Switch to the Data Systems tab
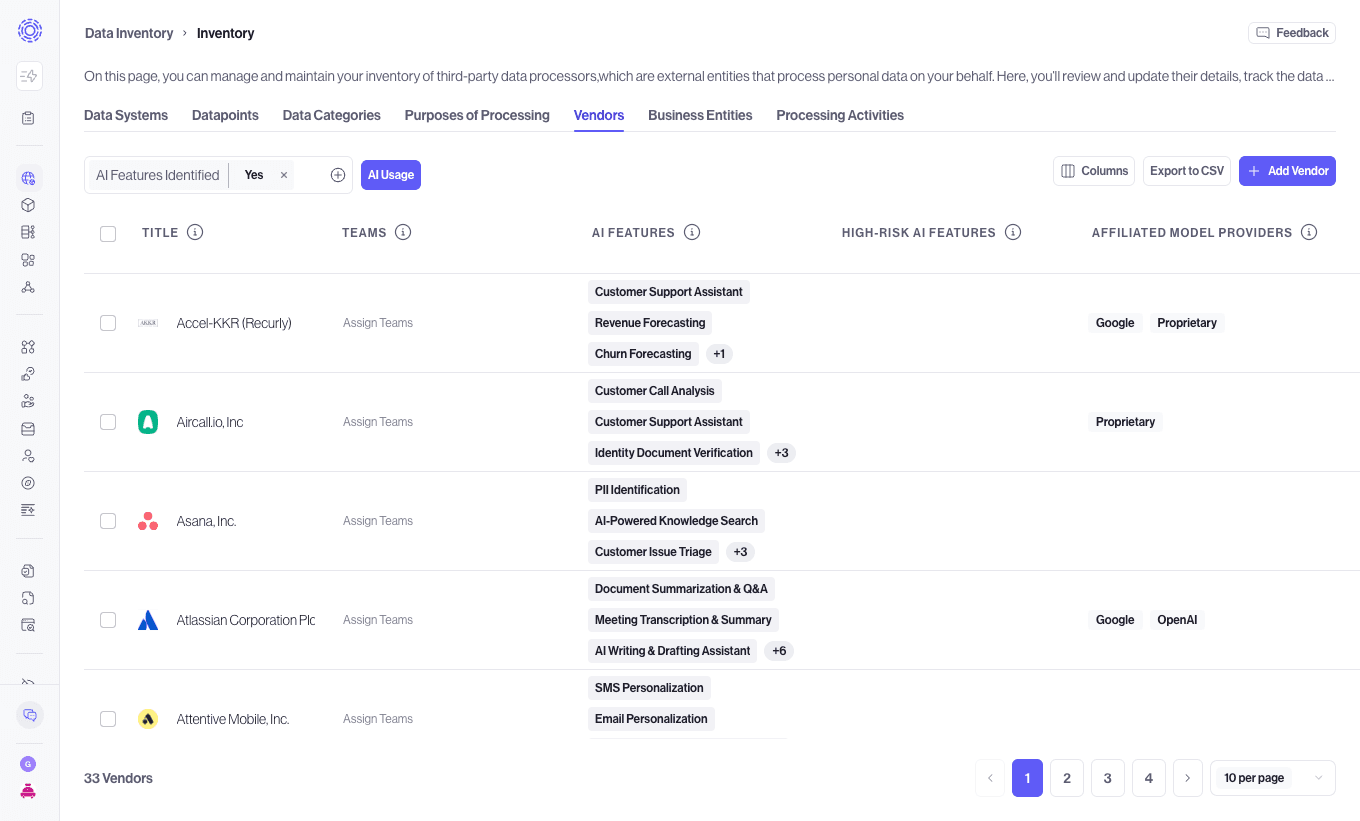Image resolution: width=1360 pixels, height=821 pixels. pyautogui.click(x=126, y=115)
